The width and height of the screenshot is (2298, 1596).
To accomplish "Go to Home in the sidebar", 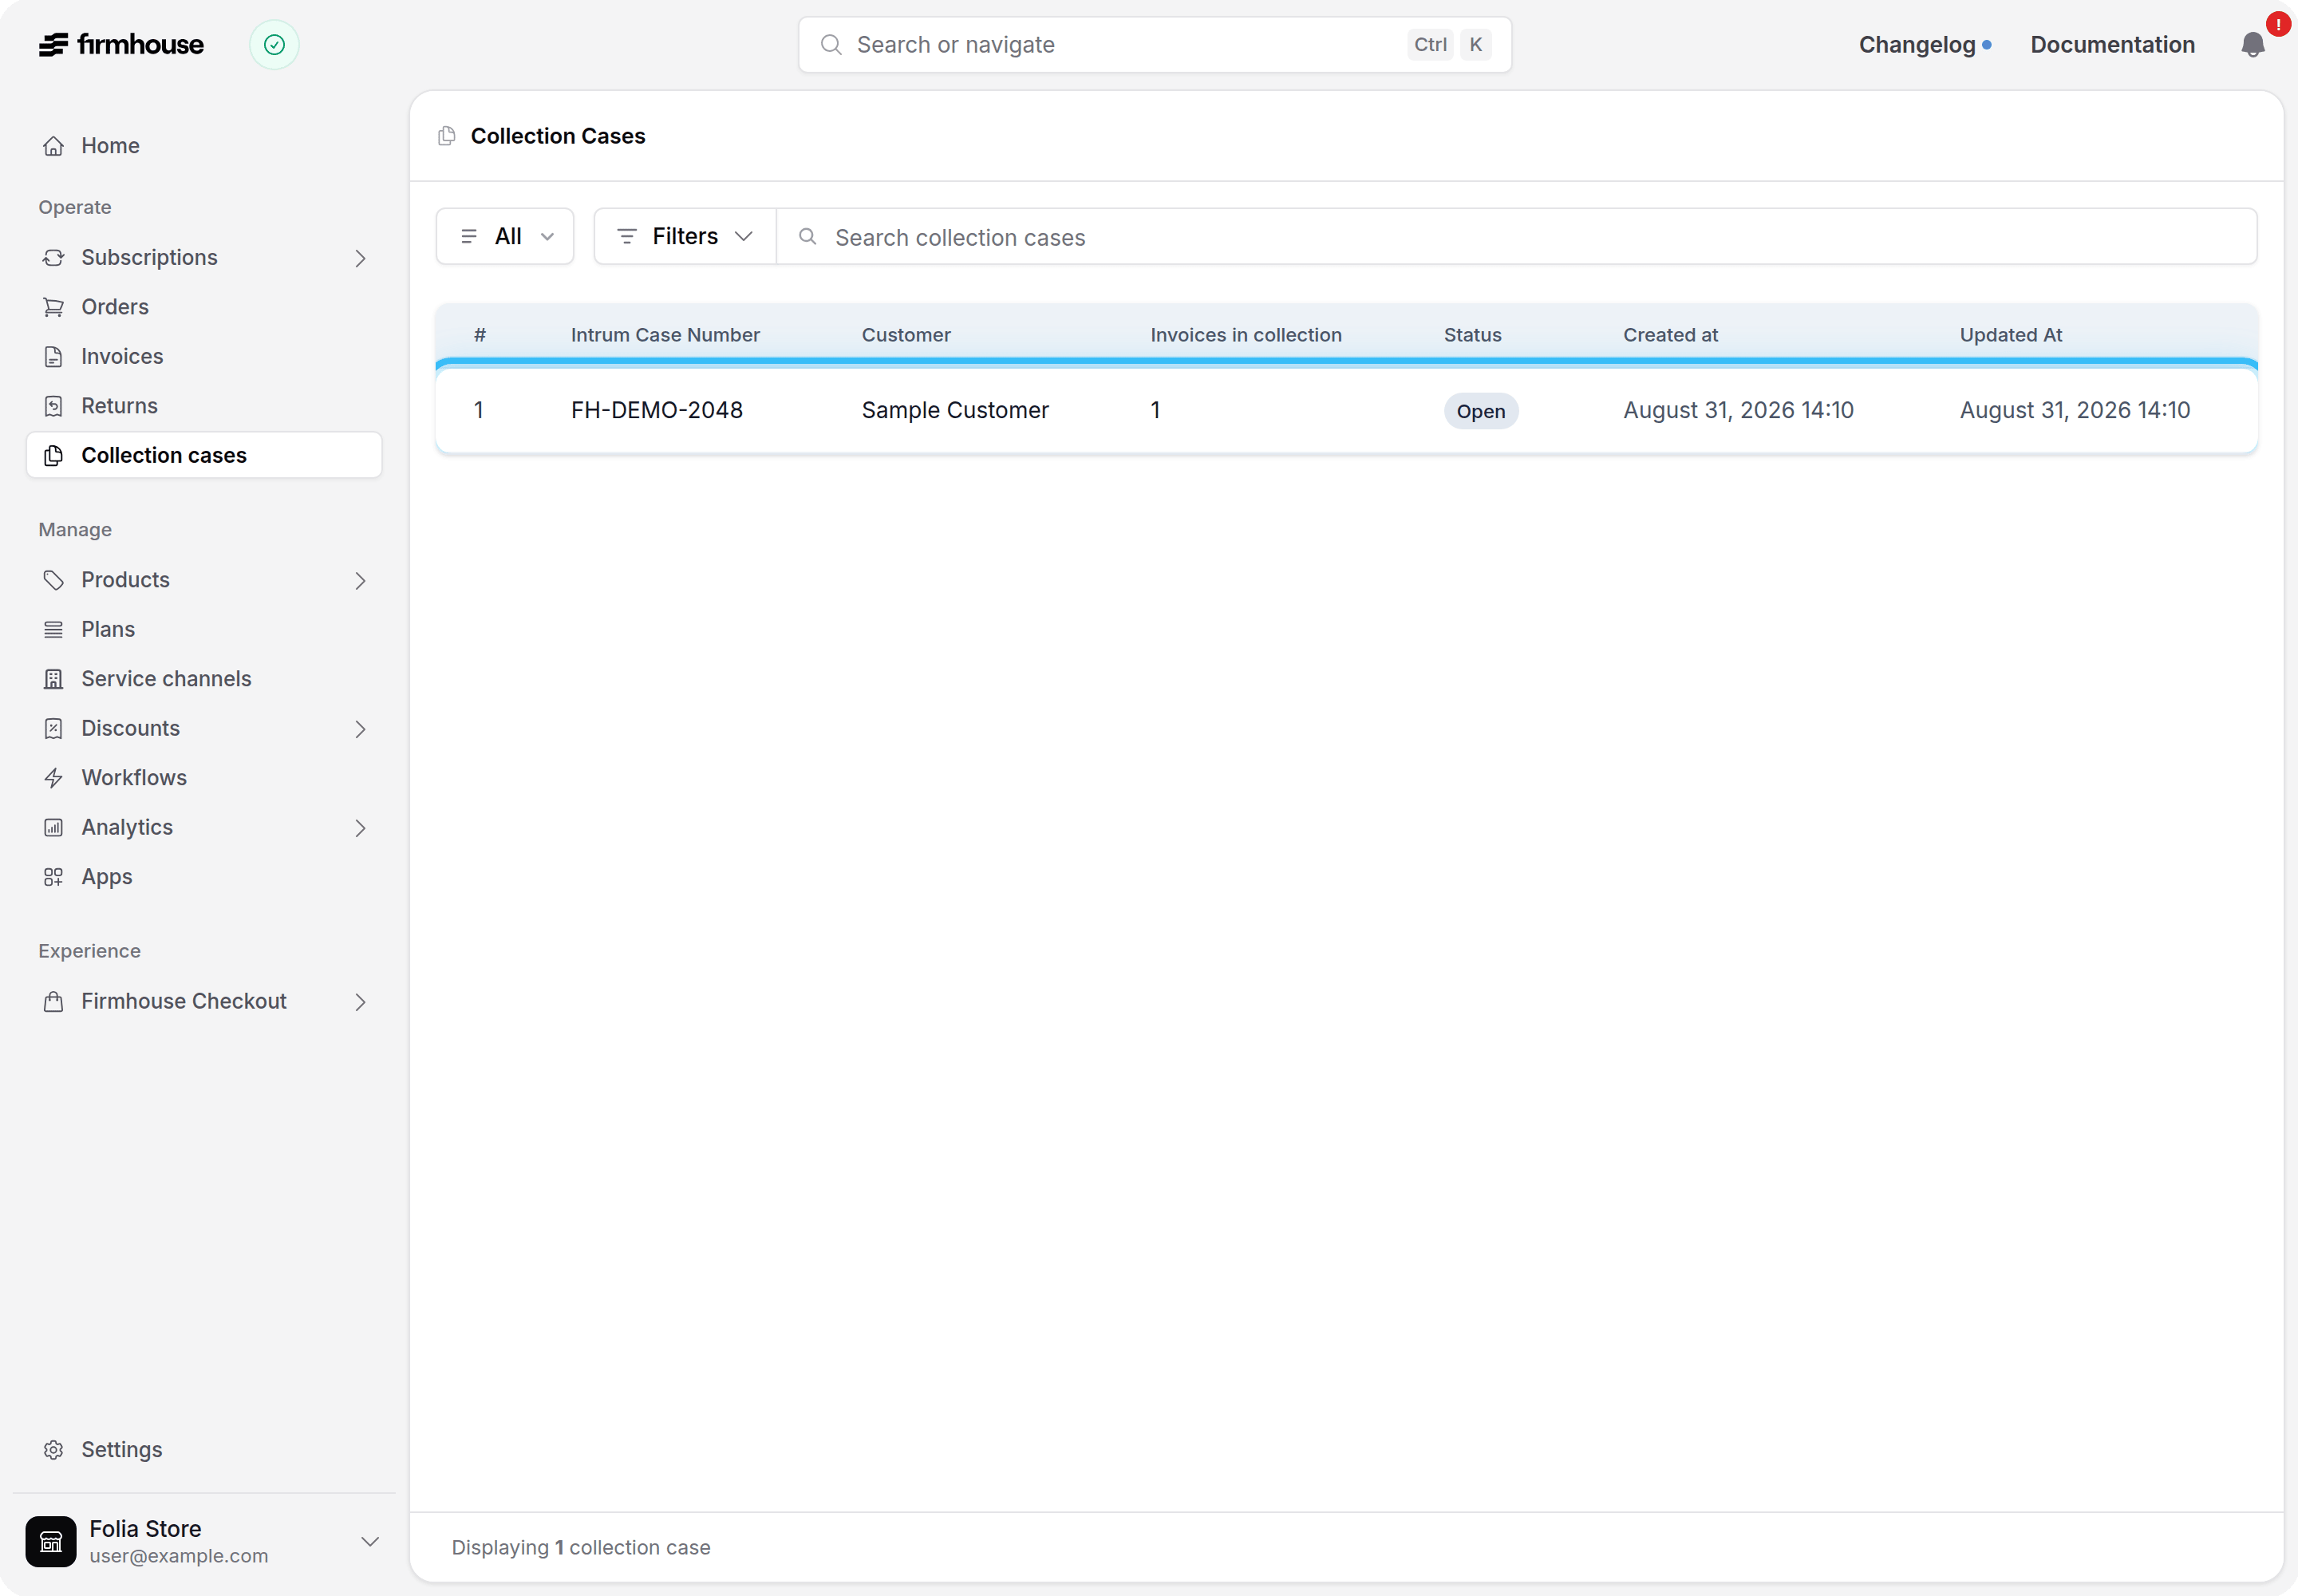I will pyautogui.click(x=204, y=146).
